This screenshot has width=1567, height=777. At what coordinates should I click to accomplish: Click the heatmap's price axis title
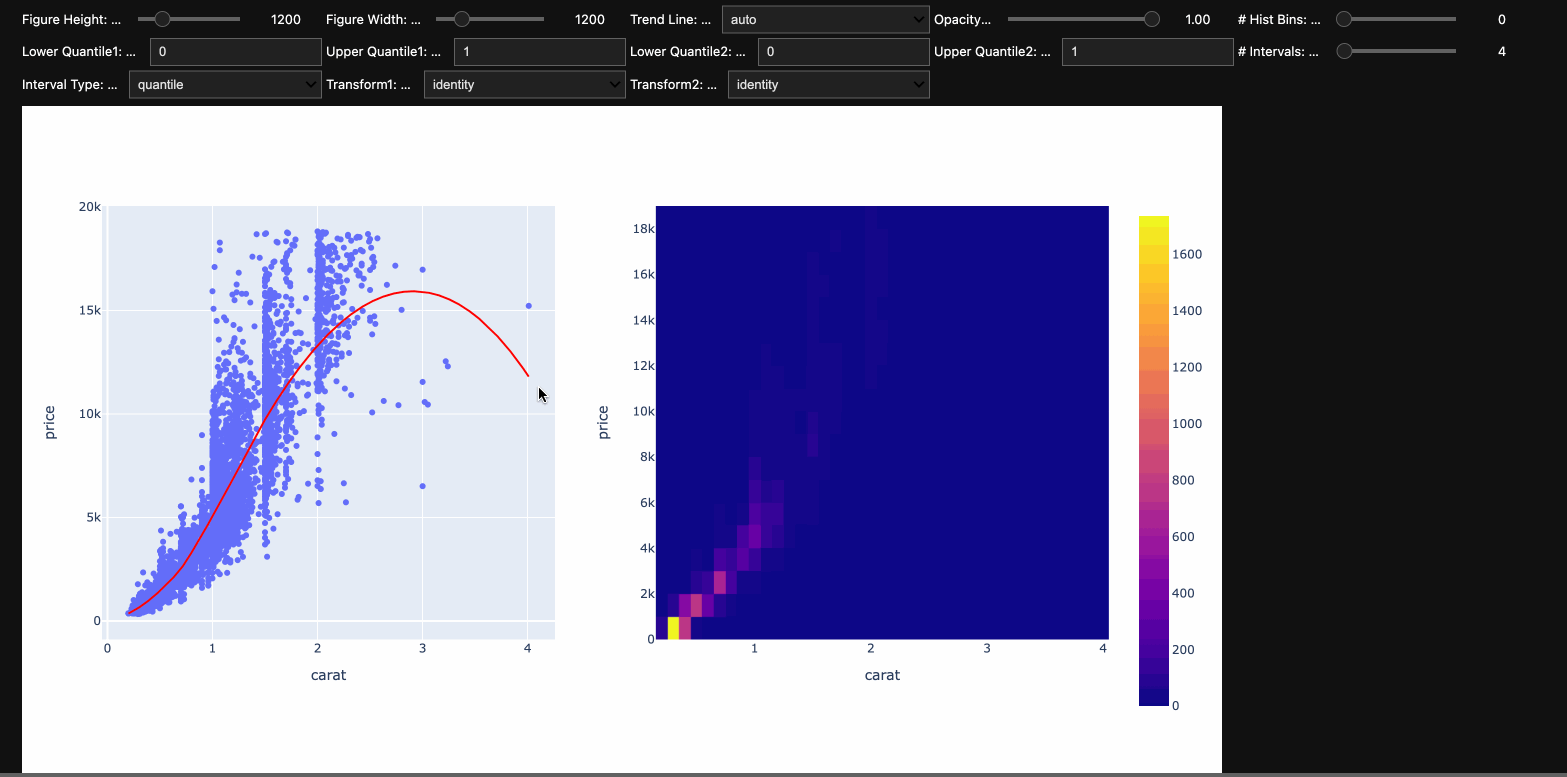[x=603, y=422]
